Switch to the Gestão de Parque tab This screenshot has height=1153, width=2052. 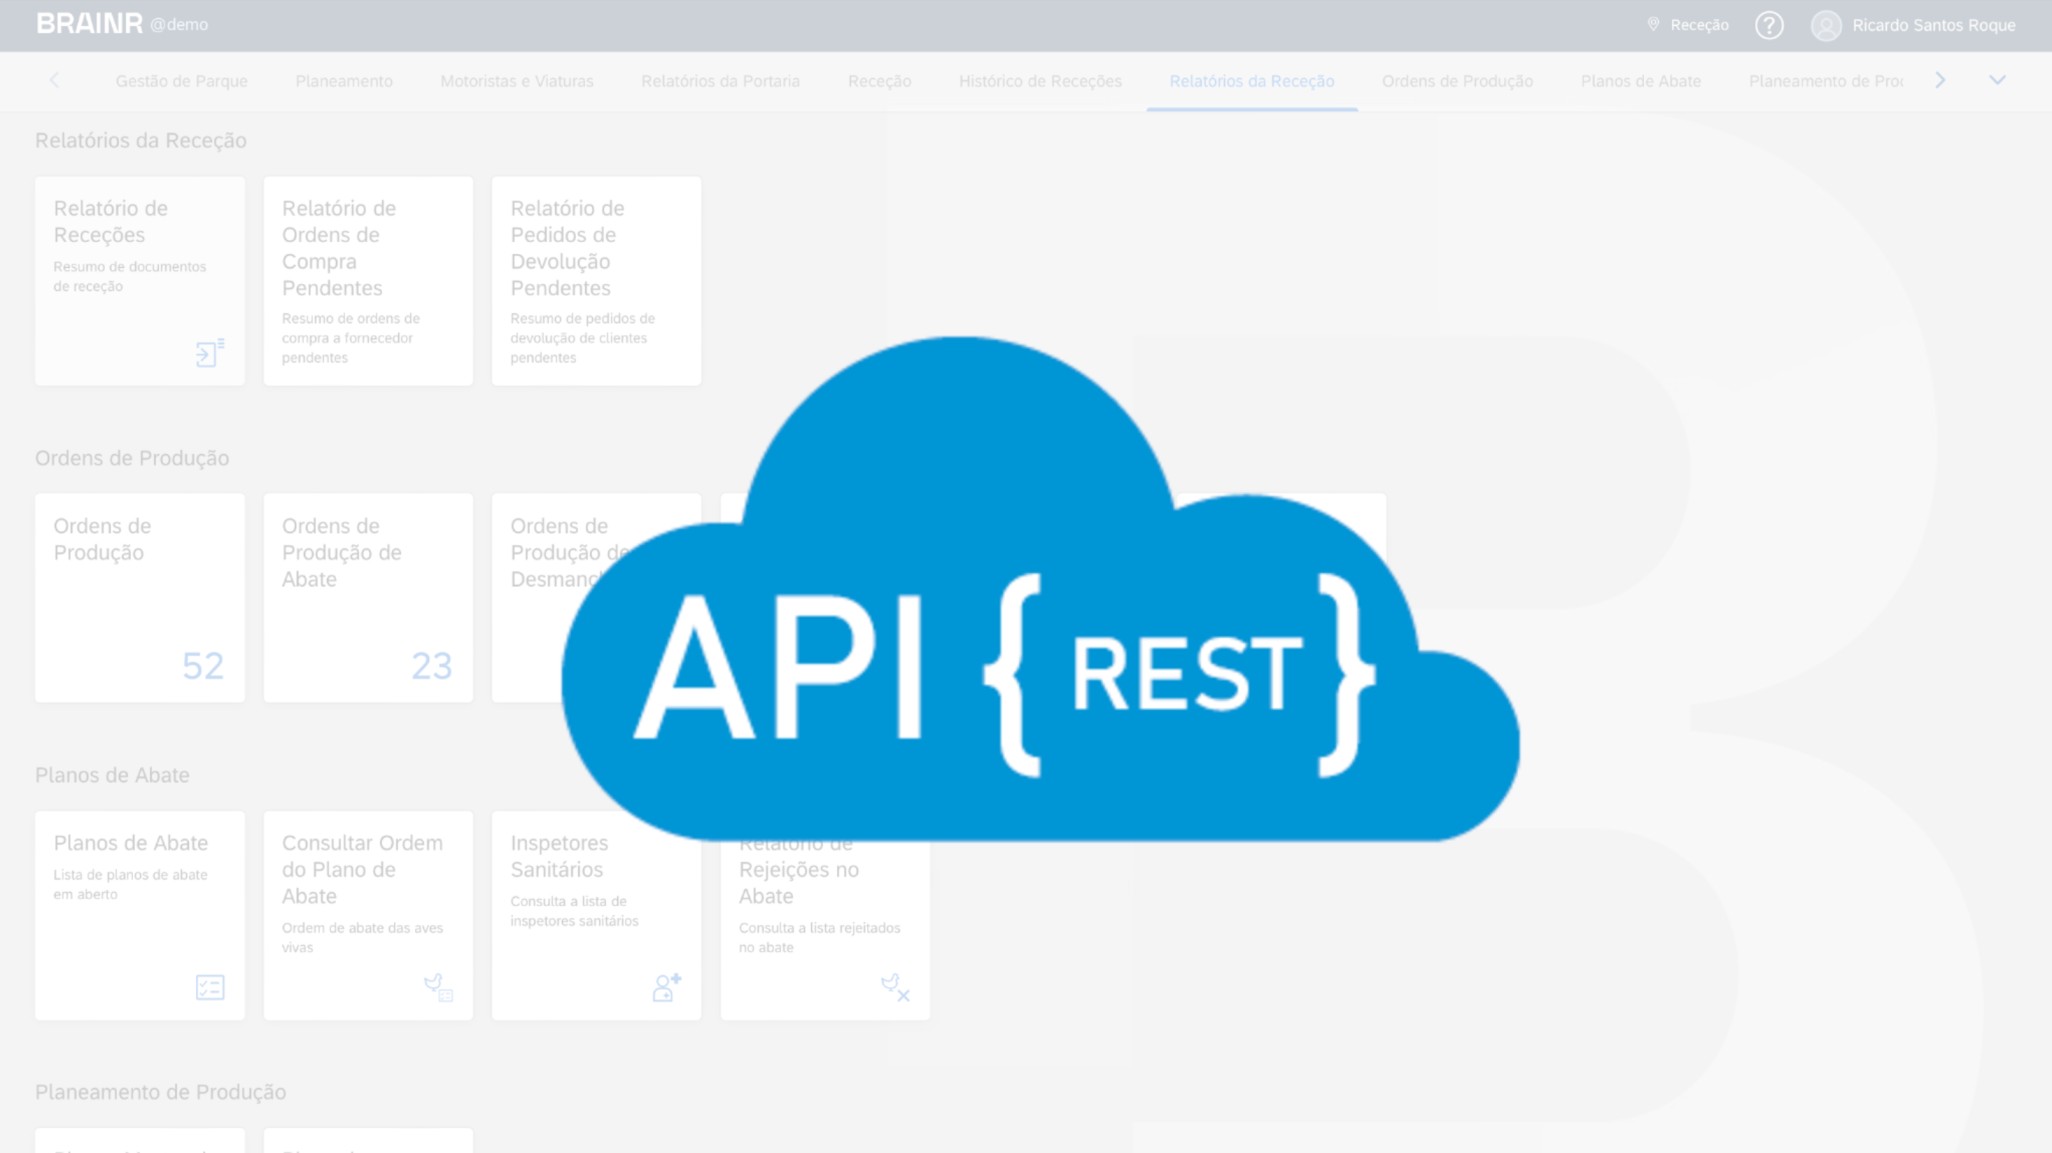pos(181,81)
